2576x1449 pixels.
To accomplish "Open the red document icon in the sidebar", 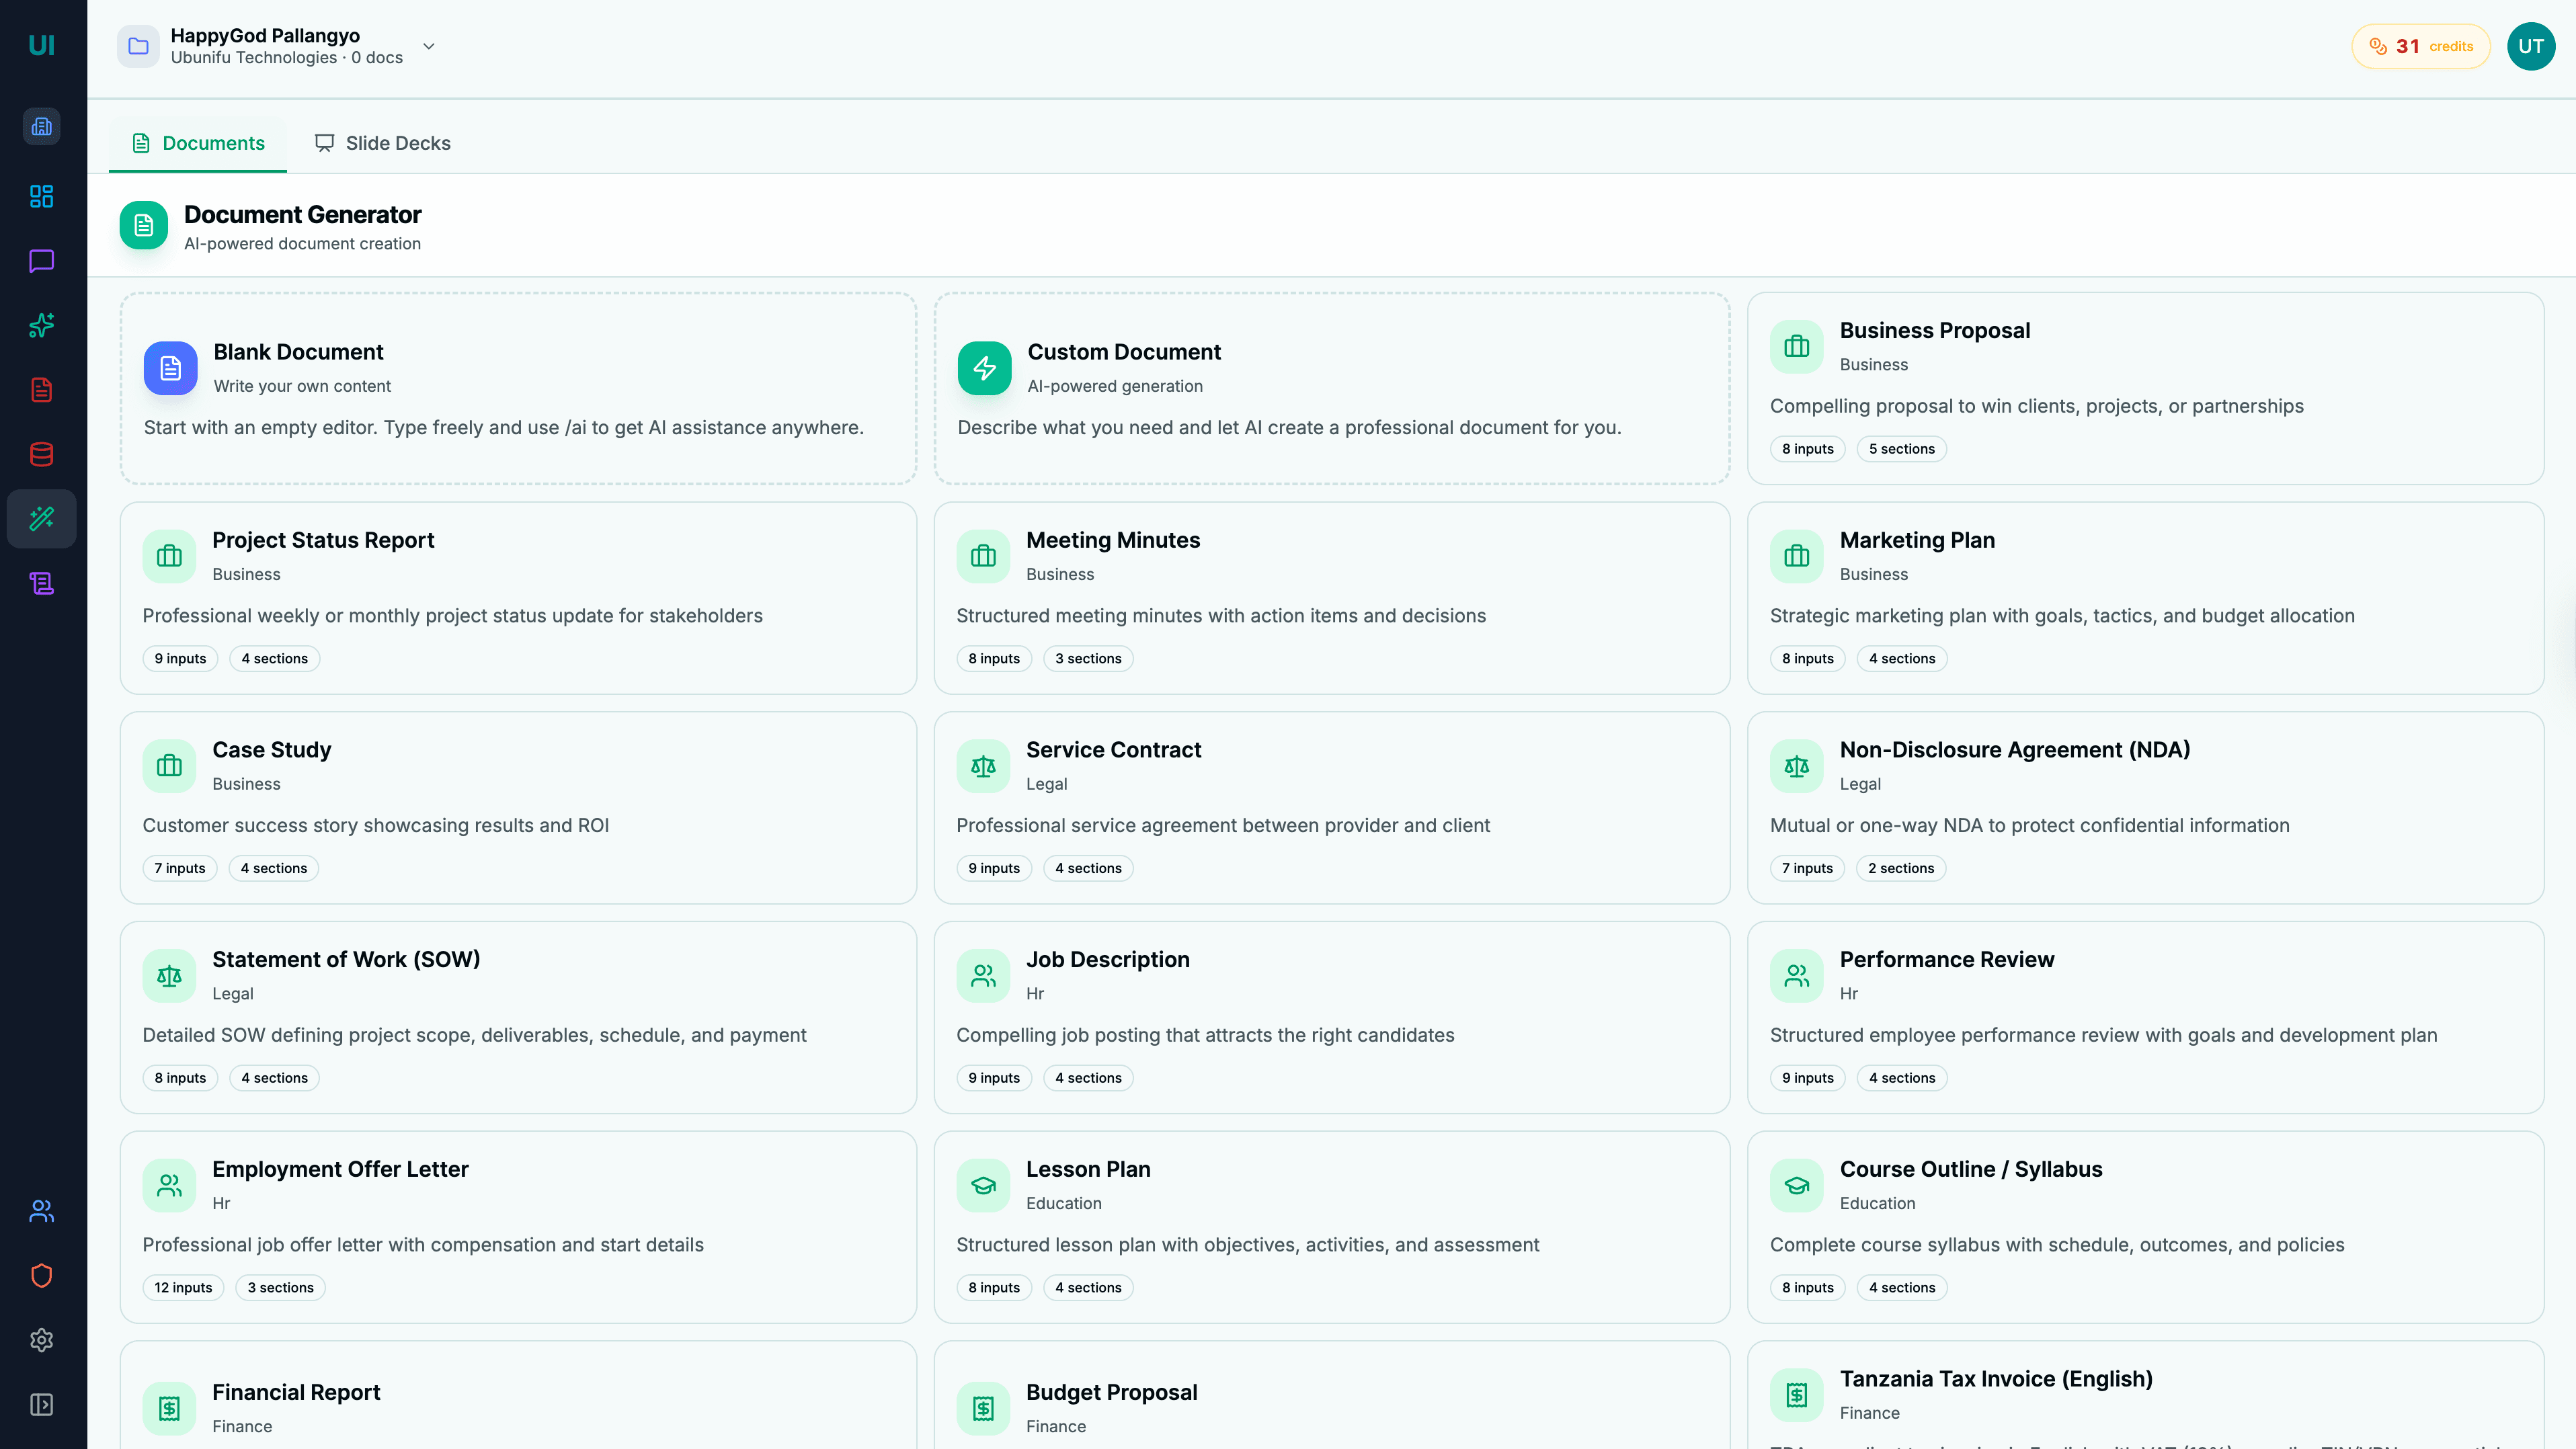I will 42,390.
